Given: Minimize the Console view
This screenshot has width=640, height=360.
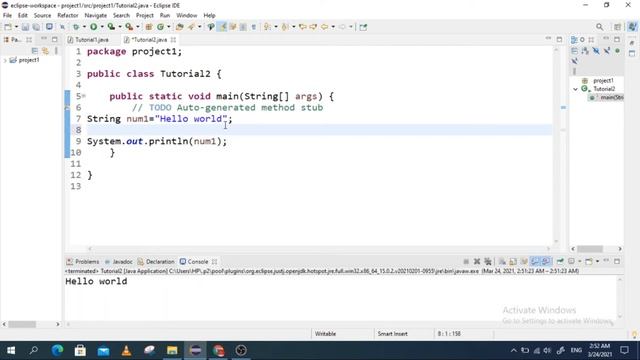Looking at the screenshot, I should point(606,261).
